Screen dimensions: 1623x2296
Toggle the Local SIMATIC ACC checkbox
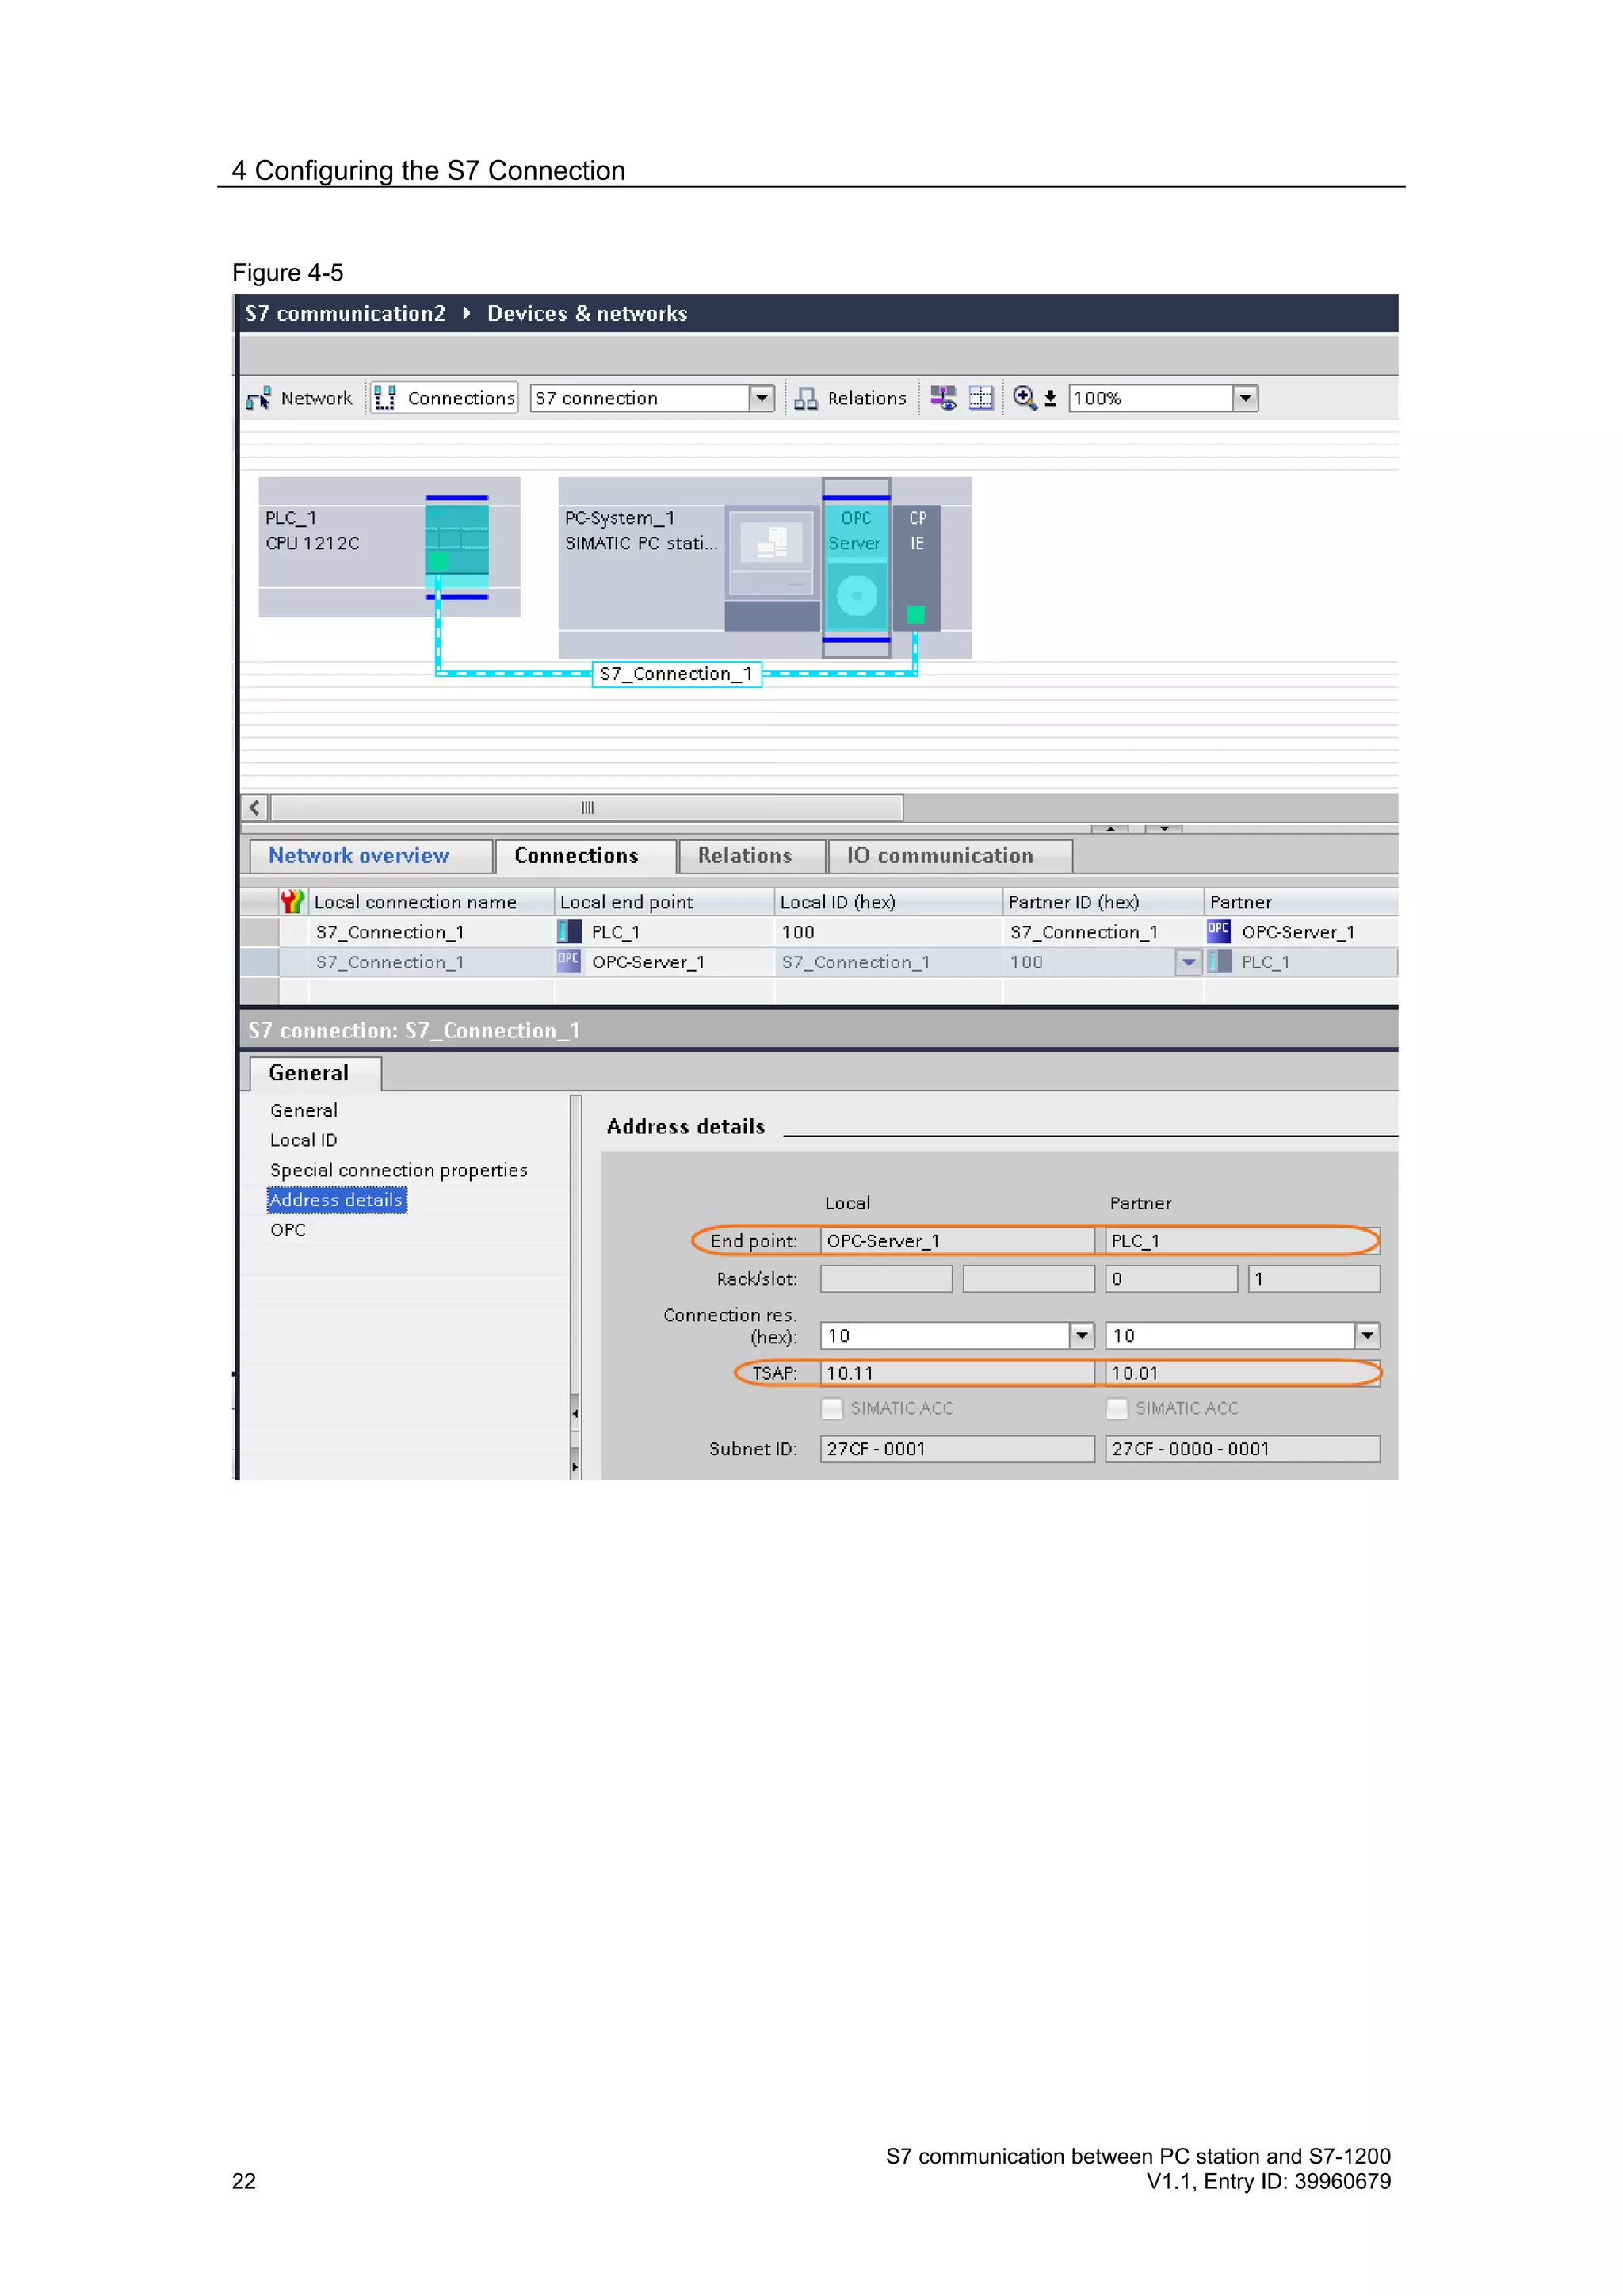coord(832,1409)
